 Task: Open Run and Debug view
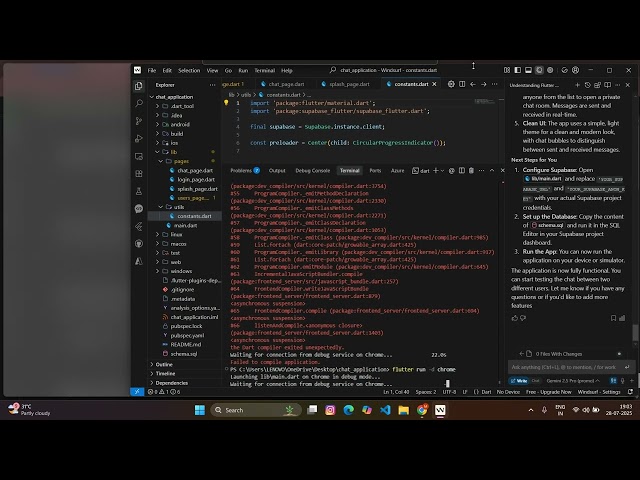139,139
